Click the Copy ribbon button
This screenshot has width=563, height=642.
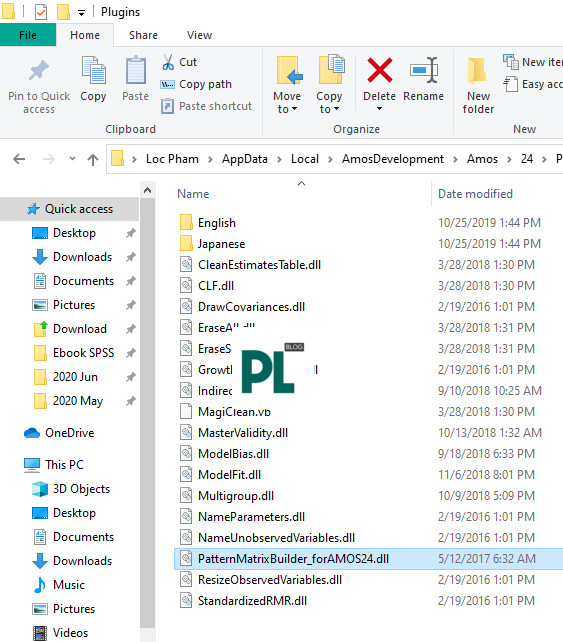(x=93, y=78)
